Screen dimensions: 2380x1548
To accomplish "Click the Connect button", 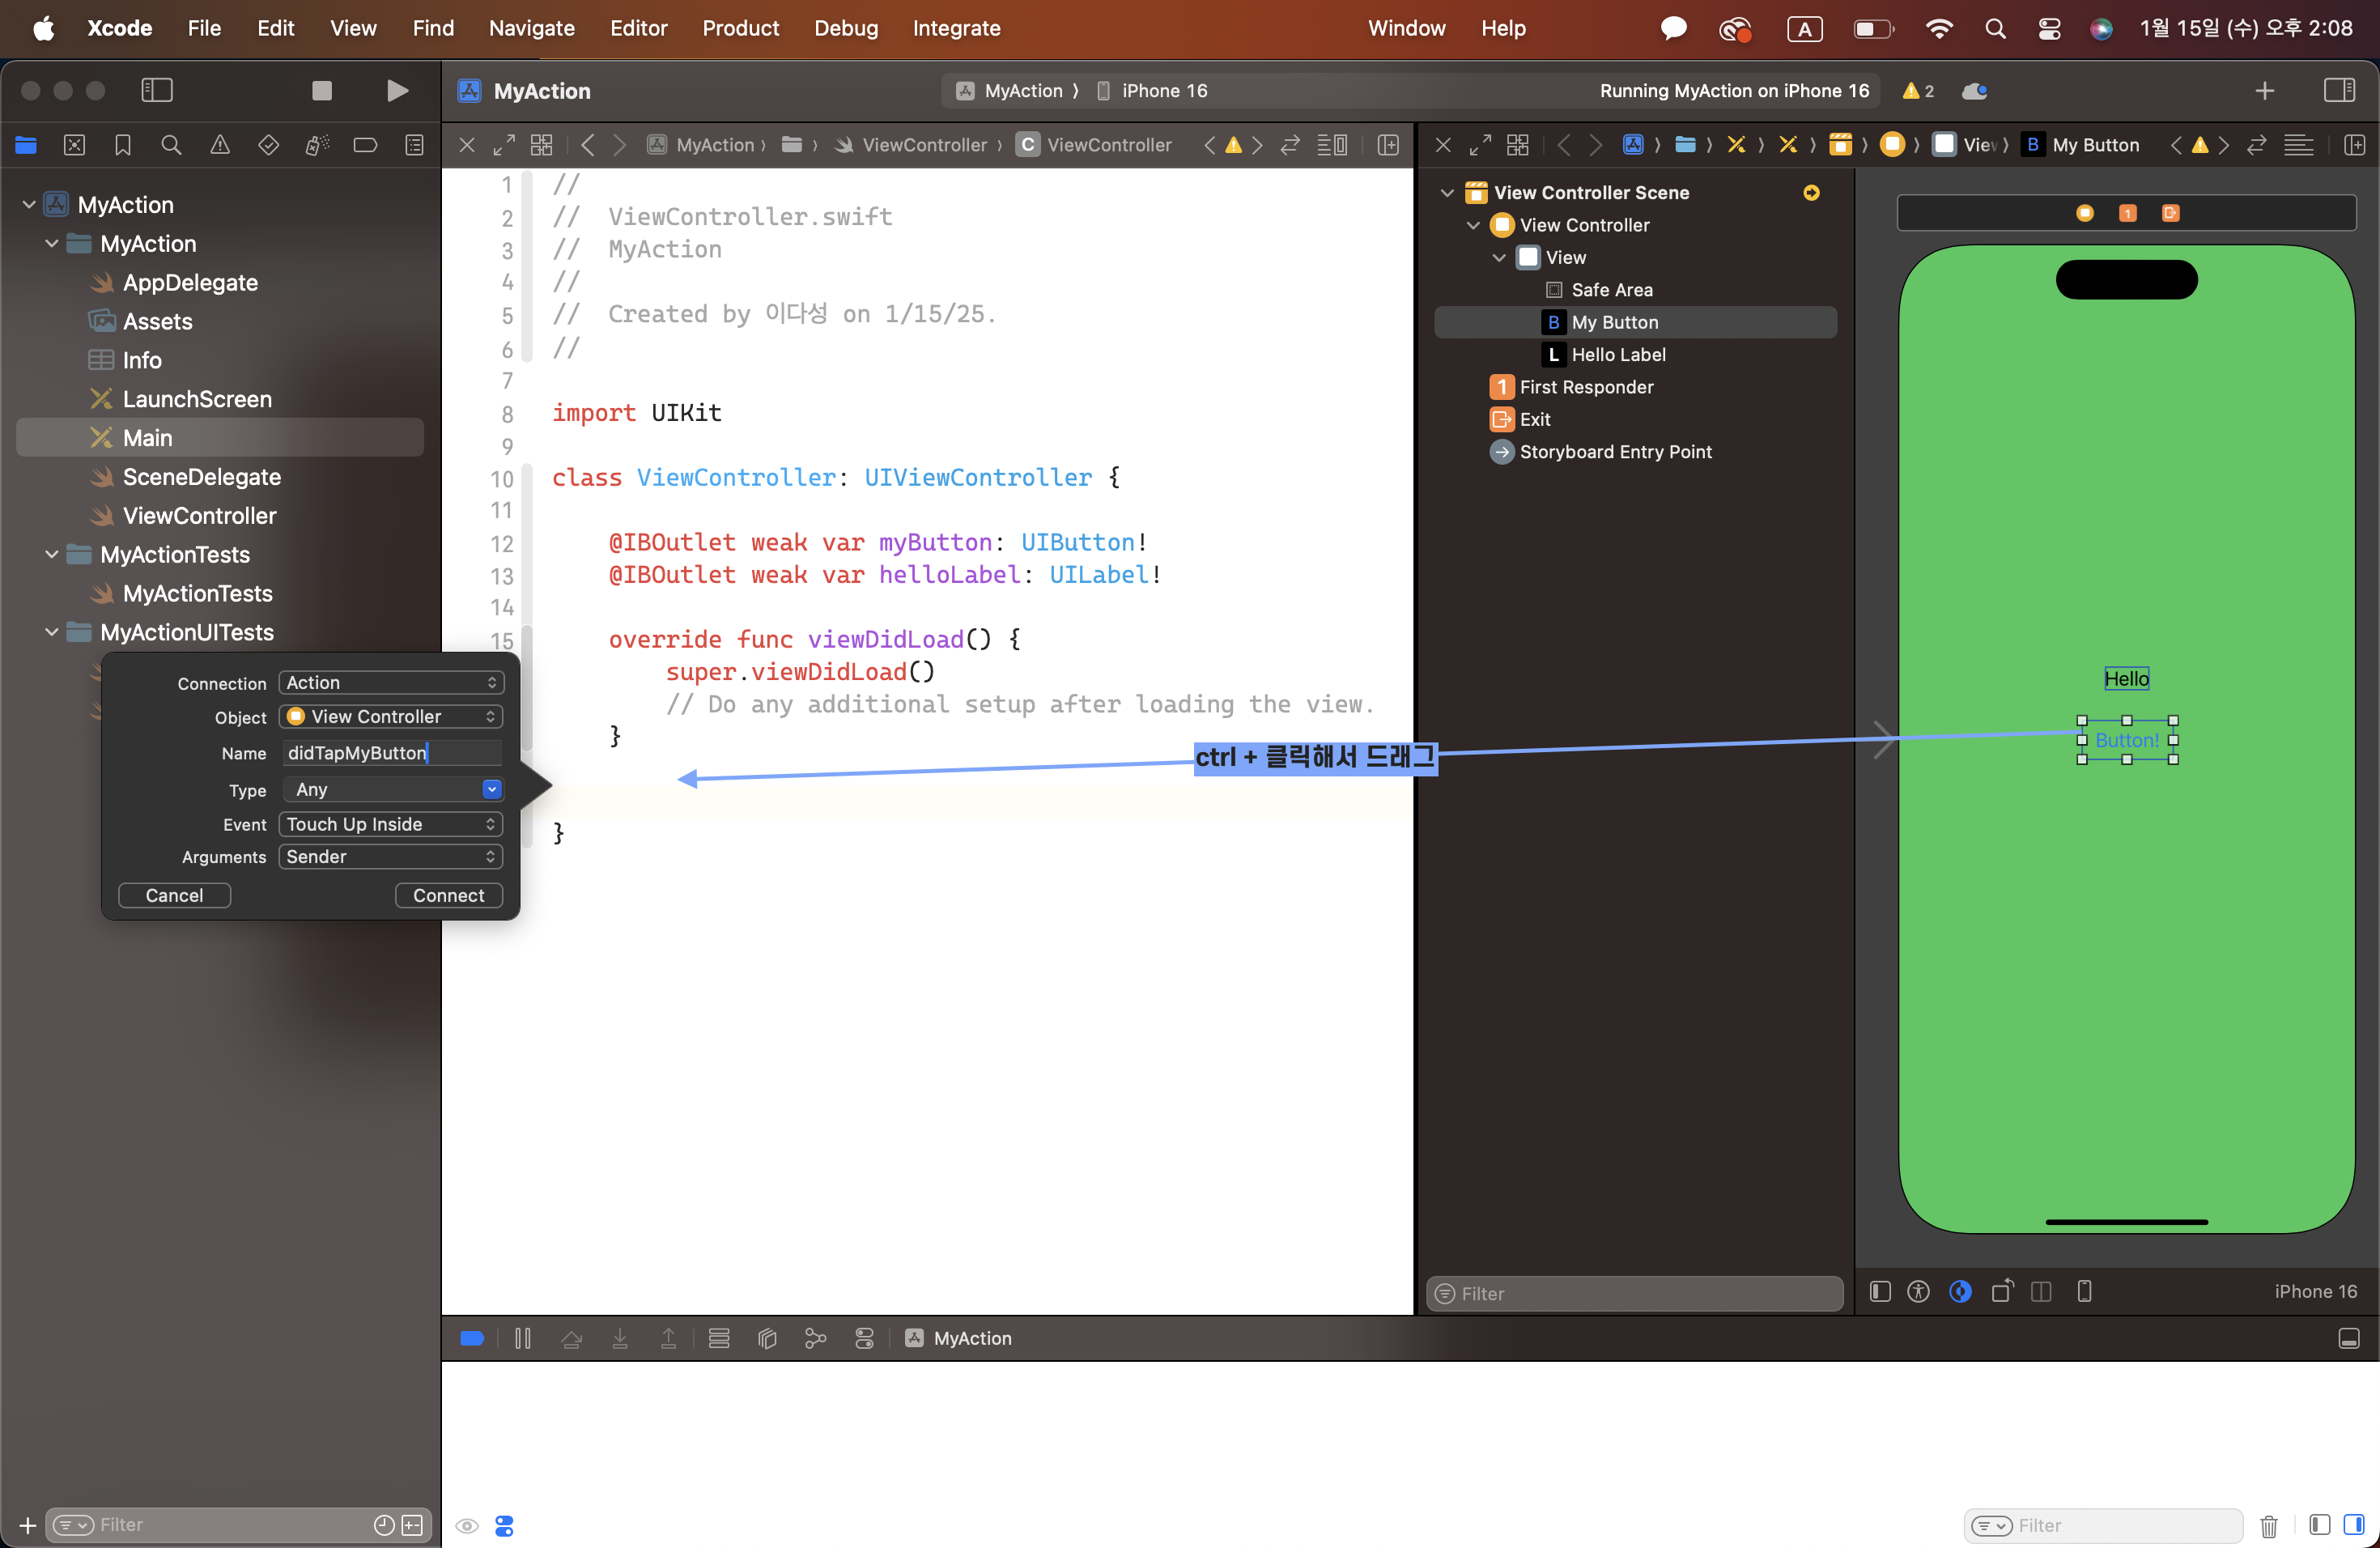I will [x=449, y=896].
